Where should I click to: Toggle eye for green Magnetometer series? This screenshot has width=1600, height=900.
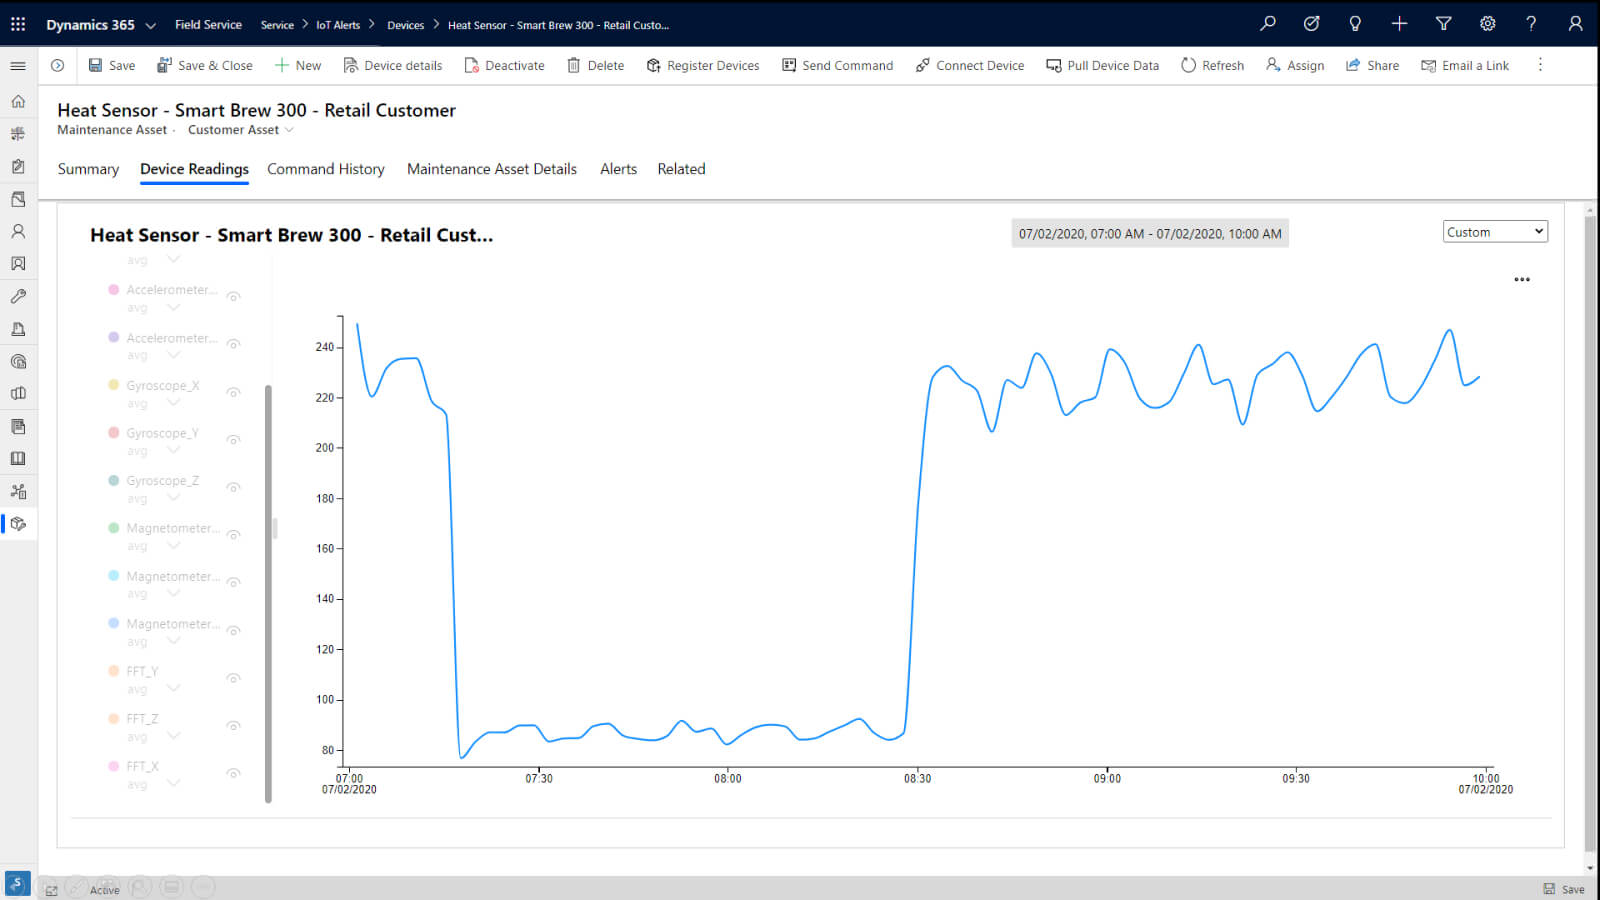(x=233, y=535)
